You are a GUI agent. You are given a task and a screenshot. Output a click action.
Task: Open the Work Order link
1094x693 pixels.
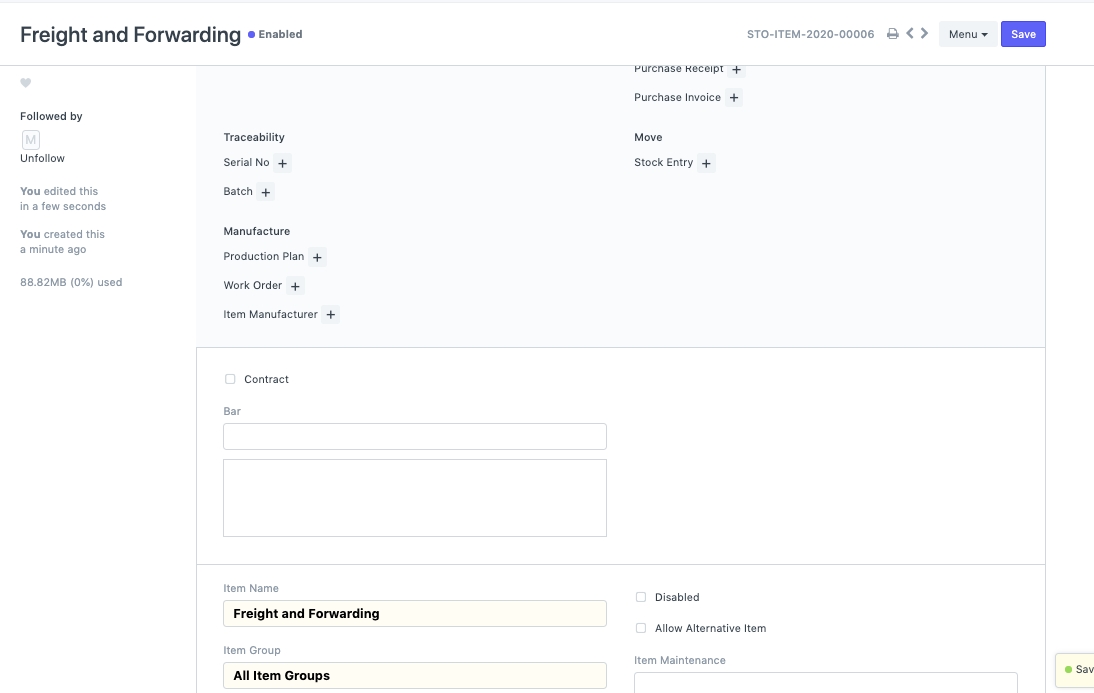click(x=253, y=286)
